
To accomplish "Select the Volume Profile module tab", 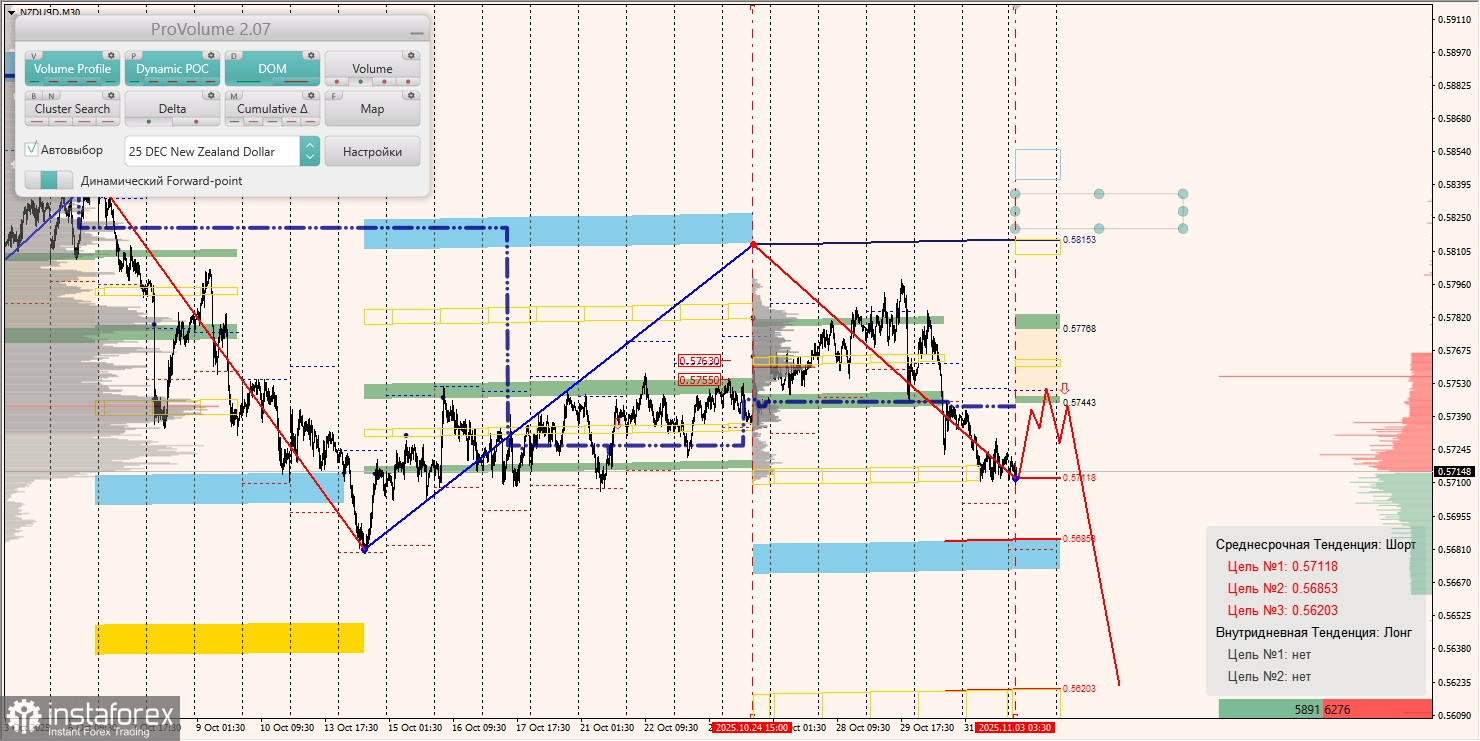I will [72, 69].
